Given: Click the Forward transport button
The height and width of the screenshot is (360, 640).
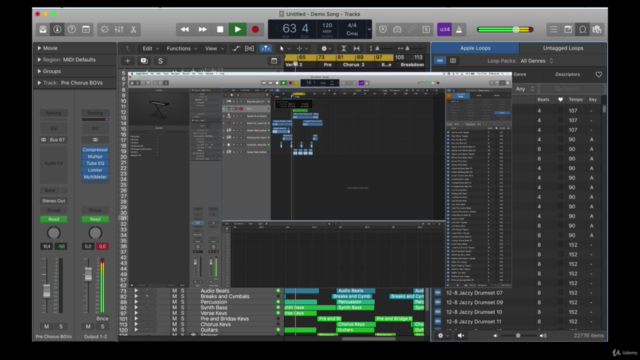Looking at the screenshot, I should (x=202, y=29).
